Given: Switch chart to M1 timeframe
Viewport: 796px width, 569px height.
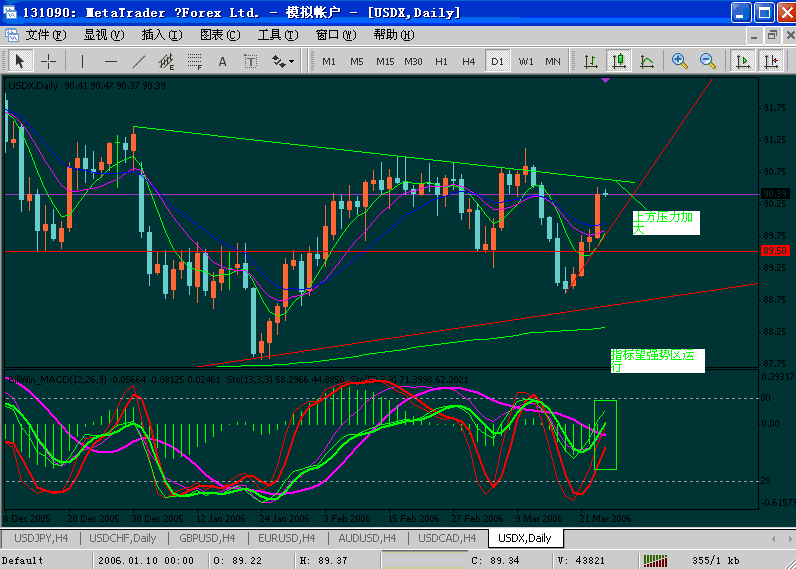Looking at the screenshot, I should (329, 61).
